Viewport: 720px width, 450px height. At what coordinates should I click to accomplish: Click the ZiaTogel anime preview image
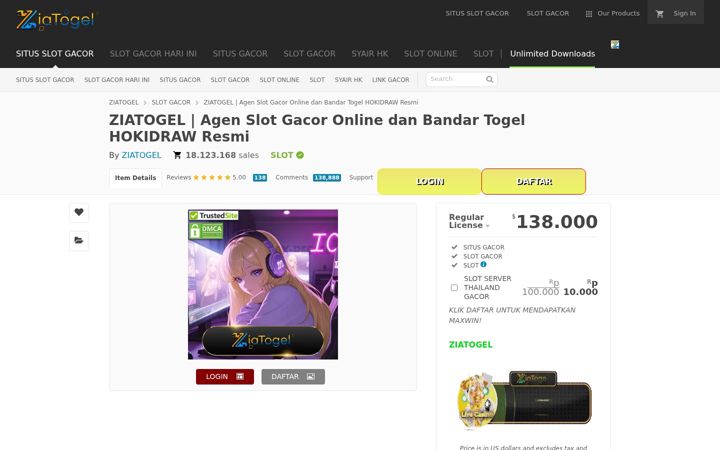coord(263,284)
